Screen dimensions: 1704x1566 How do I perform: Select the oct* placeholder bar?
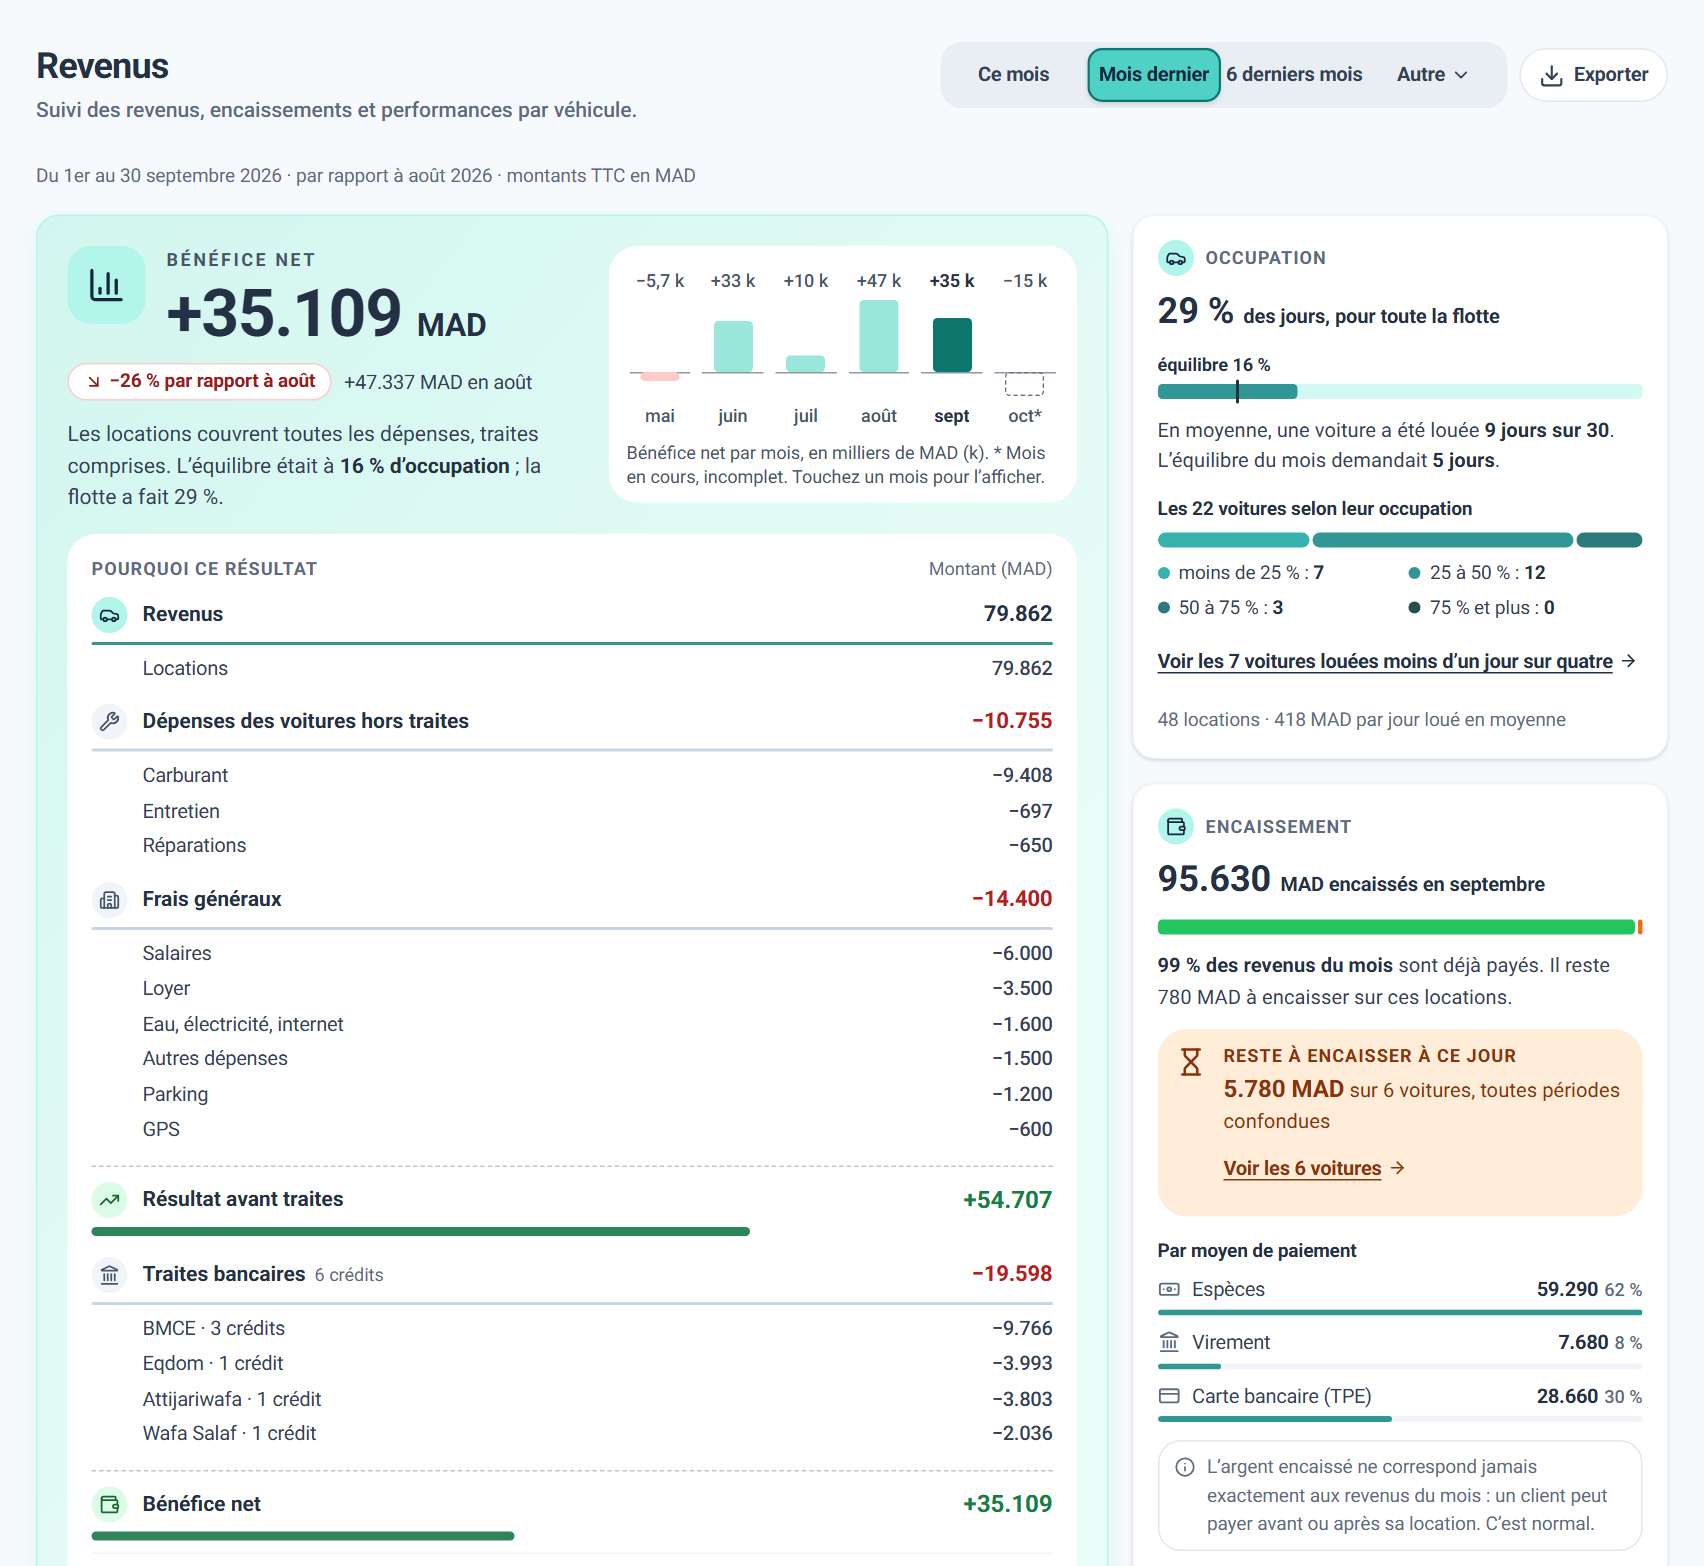pyautogui.click(x=1025, y=384)
